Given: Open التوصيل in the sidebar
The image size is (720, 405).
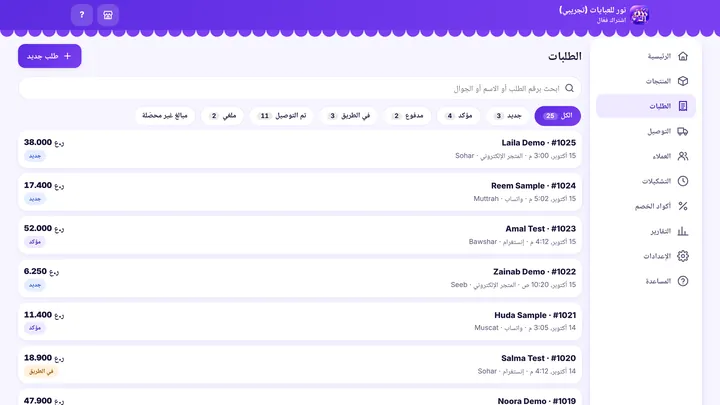Looking at the screenshot, I should click(646, 131).
